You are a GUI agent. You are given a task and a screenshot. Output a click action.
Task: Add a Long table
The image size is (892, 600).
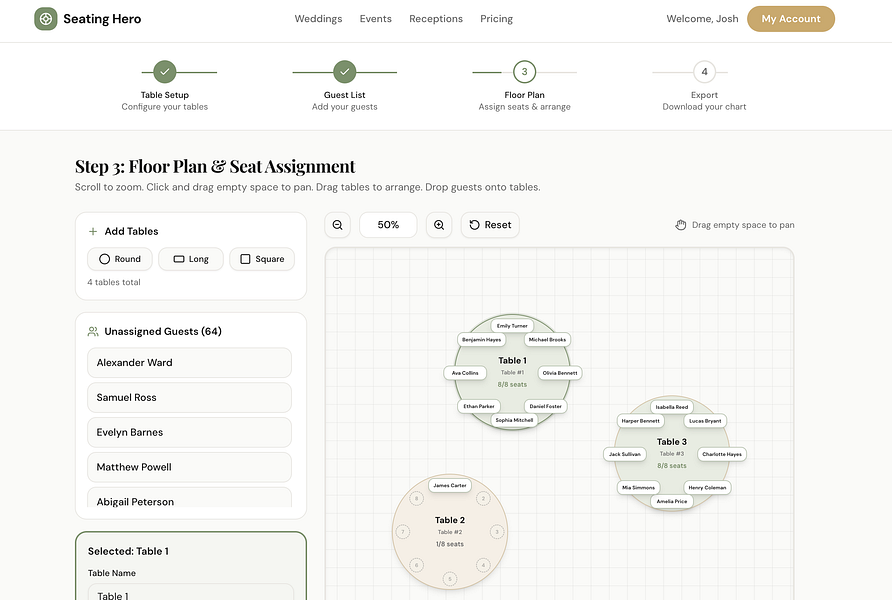191,259
